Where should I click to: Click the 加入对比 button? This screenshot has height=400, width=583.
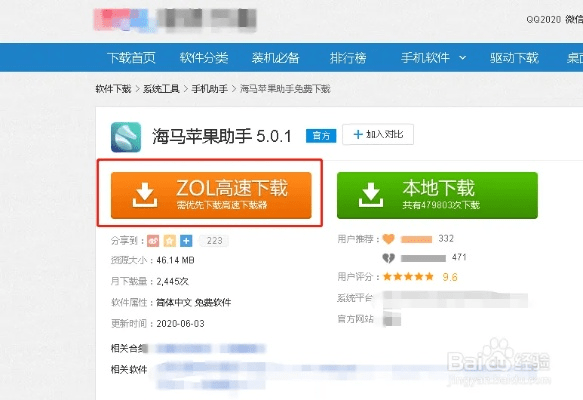[x=378, y=134]
